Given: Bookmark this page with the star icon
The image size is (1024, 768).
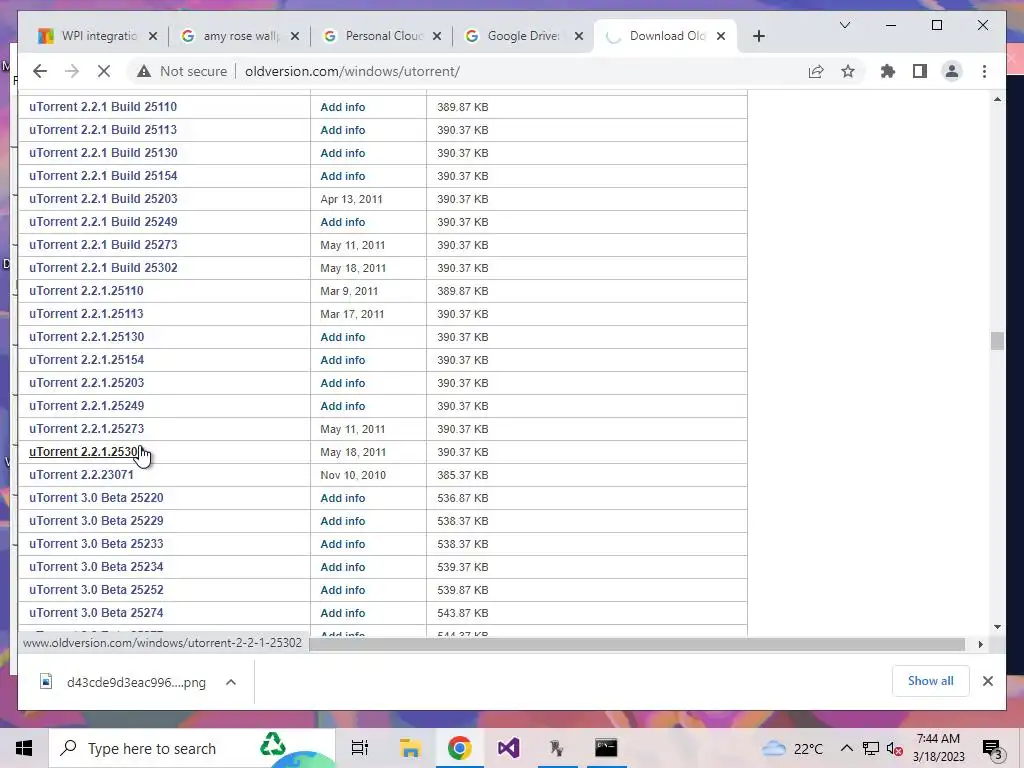Looking at the screenshot, I should tap(848, 71).
